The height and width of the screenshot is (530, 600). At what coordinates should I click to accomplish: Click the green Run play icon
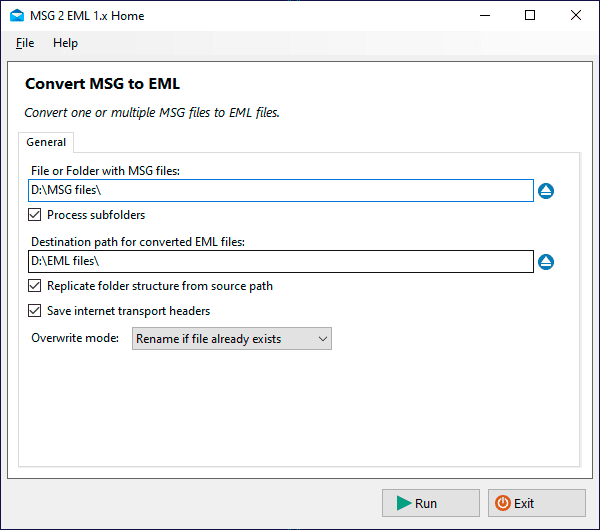(403, 503)
